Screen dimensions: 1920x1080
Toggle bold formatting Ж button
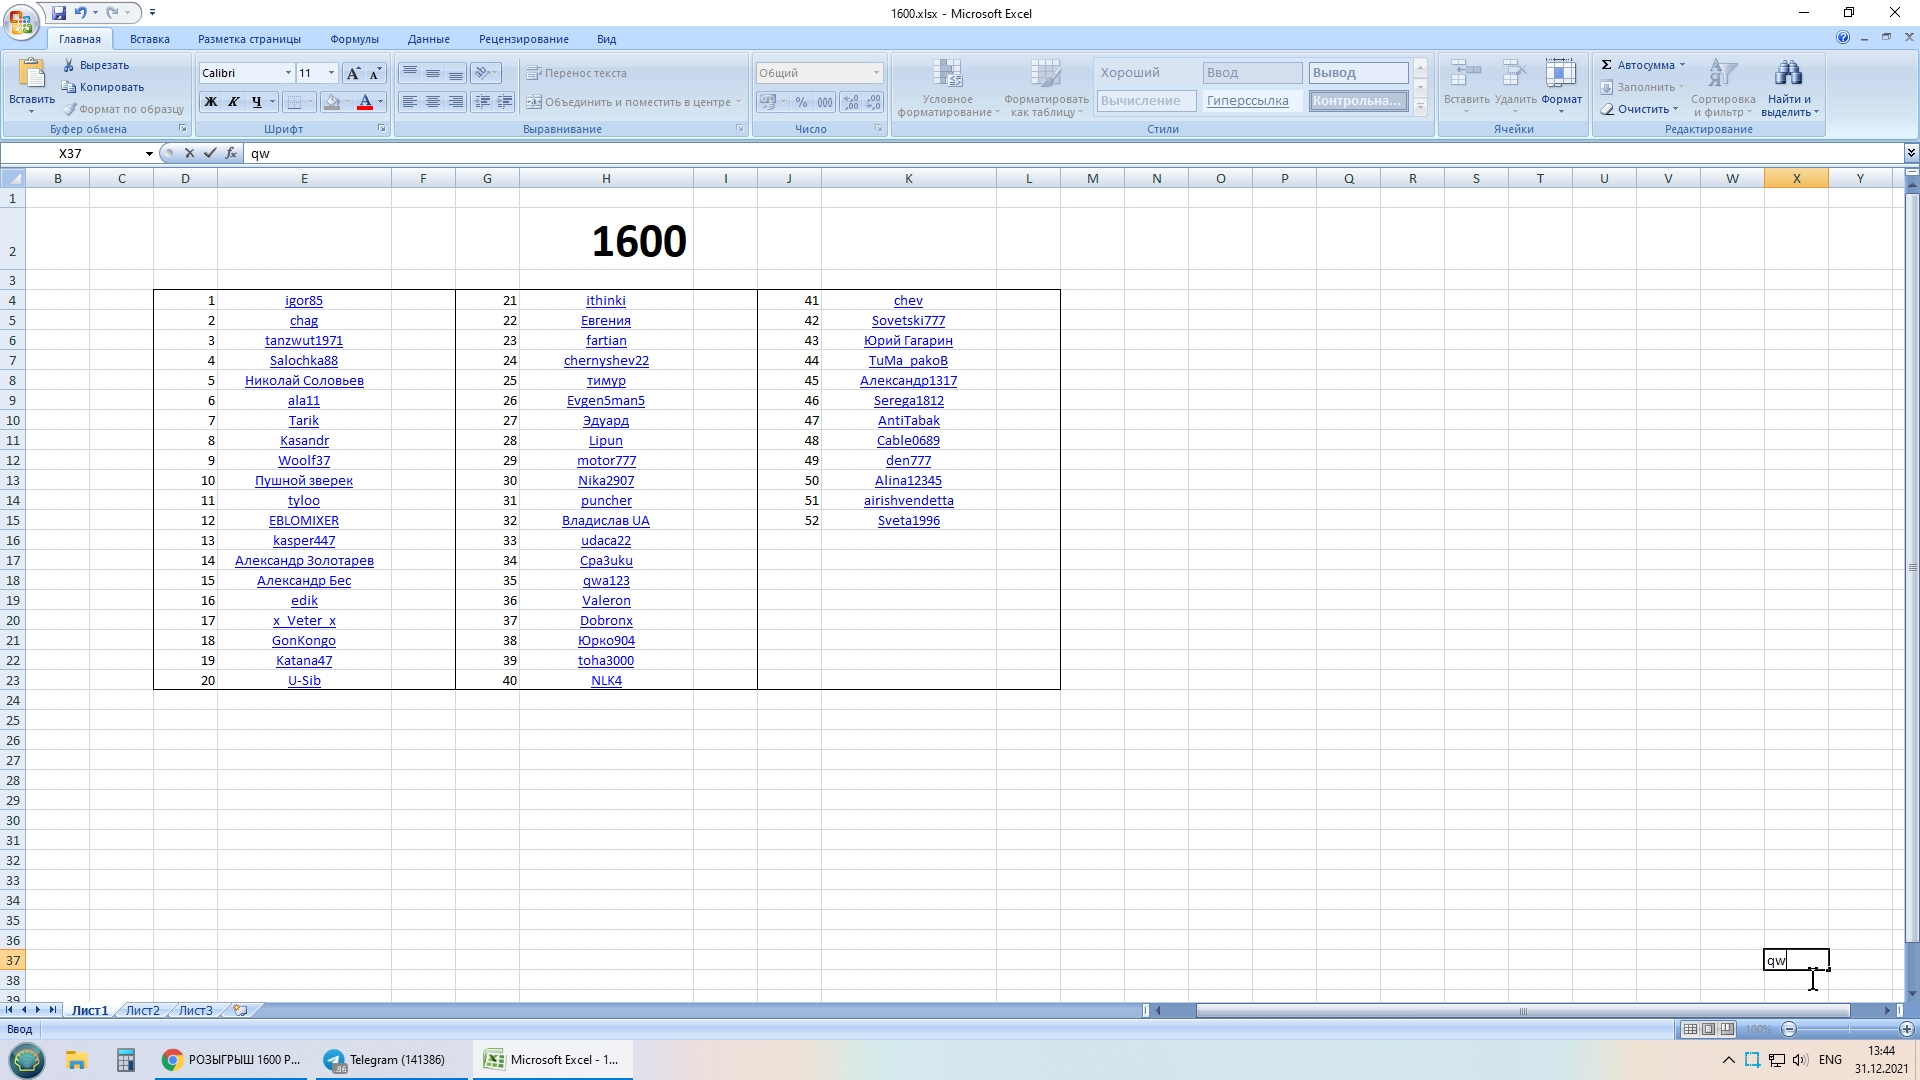tap(210, 102)
